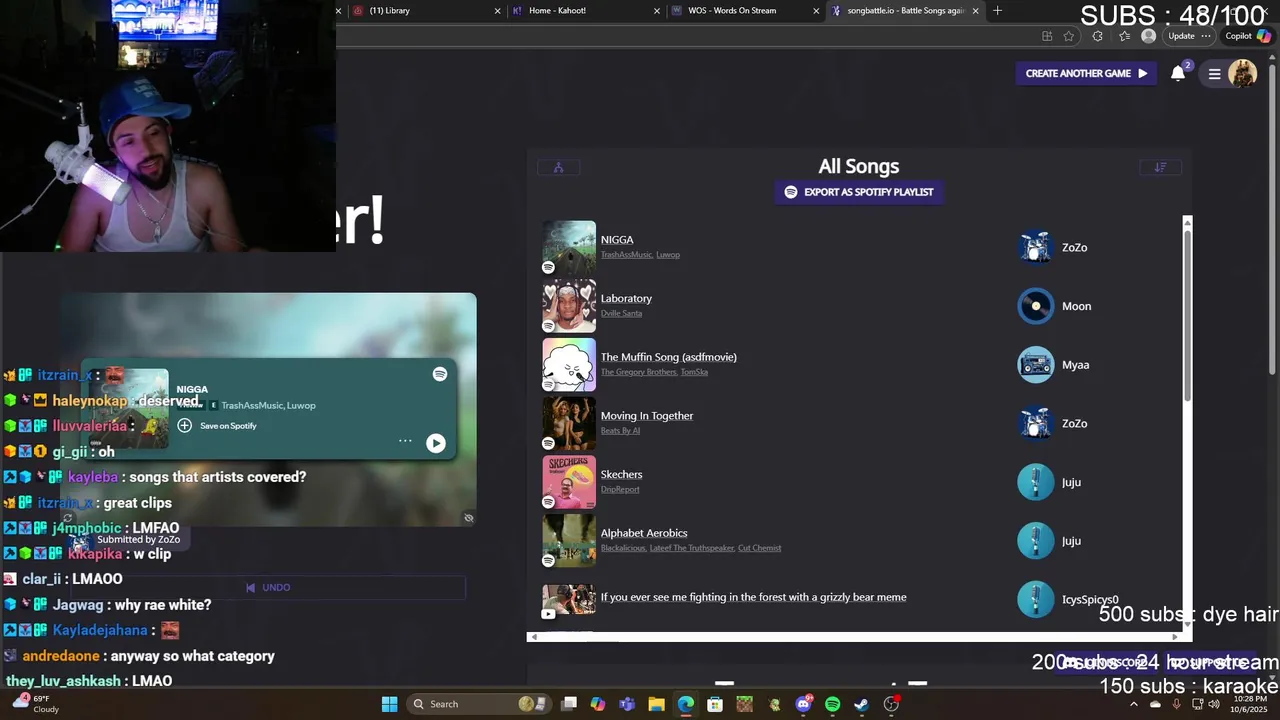This screenshot has height=720, width=1280.
Task: Open the first song's title link
Action: (x=617, y=240)
